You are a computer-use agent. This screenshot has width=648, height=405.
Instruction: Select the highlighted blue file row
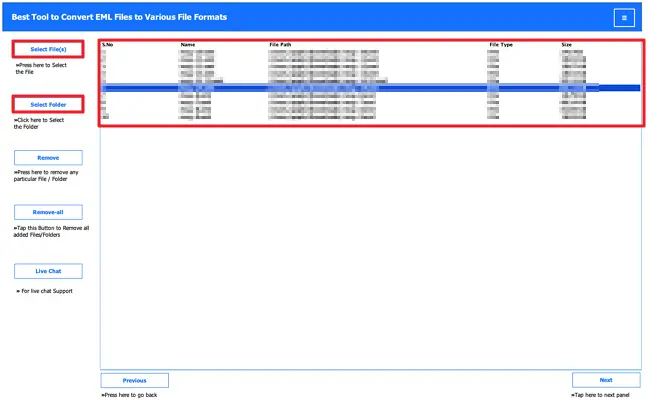(x=371, y=88)
